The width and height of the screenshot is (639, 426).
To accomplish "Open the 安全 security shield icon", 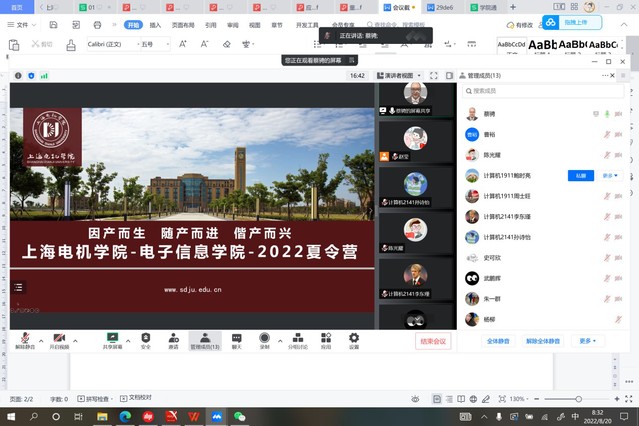I will point(146,338).
